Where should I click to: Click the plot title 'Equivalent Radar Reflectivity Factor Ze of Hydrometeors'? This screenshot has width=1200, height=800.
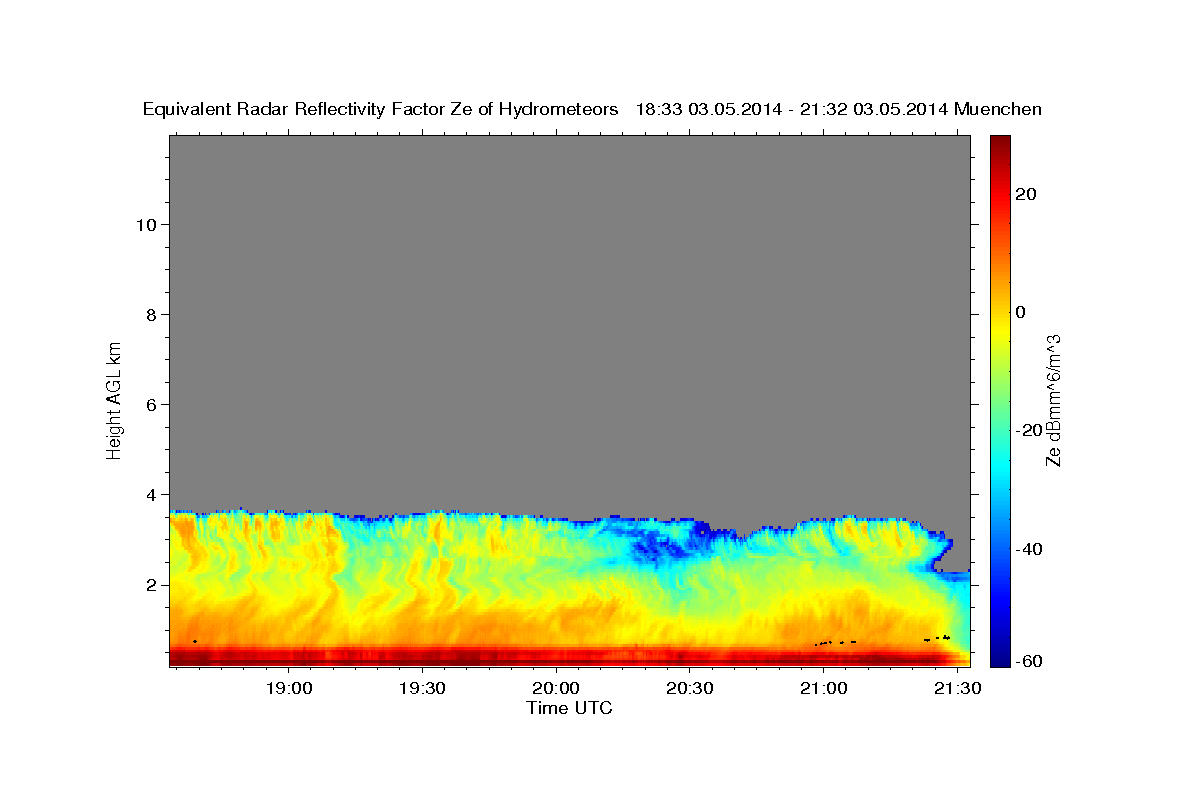[x=380, y=110]
